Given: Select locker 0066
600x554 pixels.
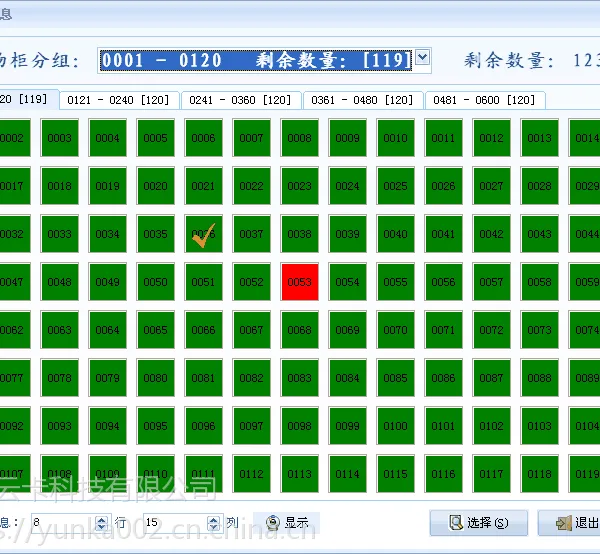Looking at the screenshot, I should [x=204, y=330].
